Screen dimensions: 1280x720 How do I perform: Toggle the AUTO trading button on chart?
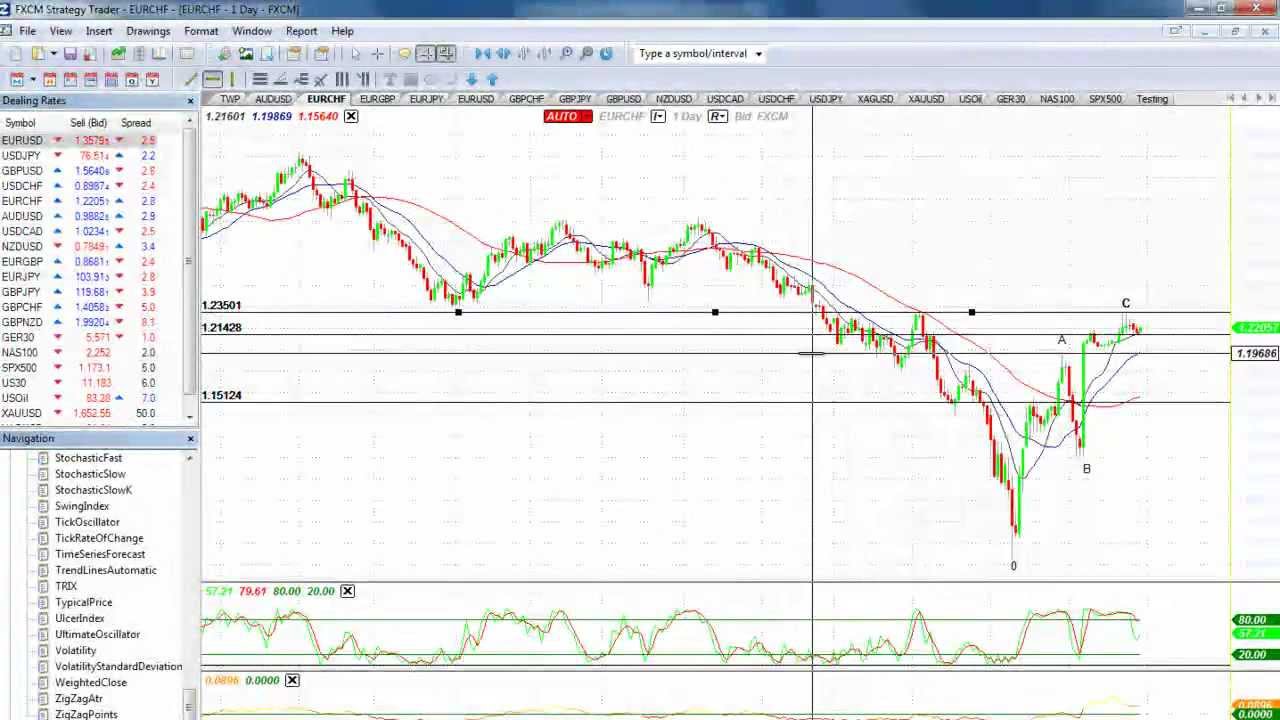568,116
